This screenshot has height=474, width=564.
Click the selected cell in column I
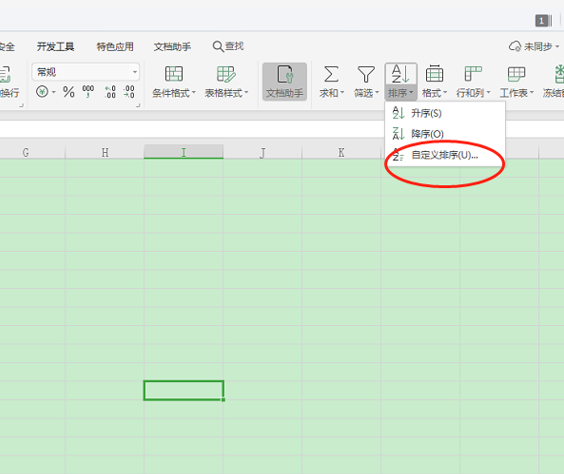point(183,390)
